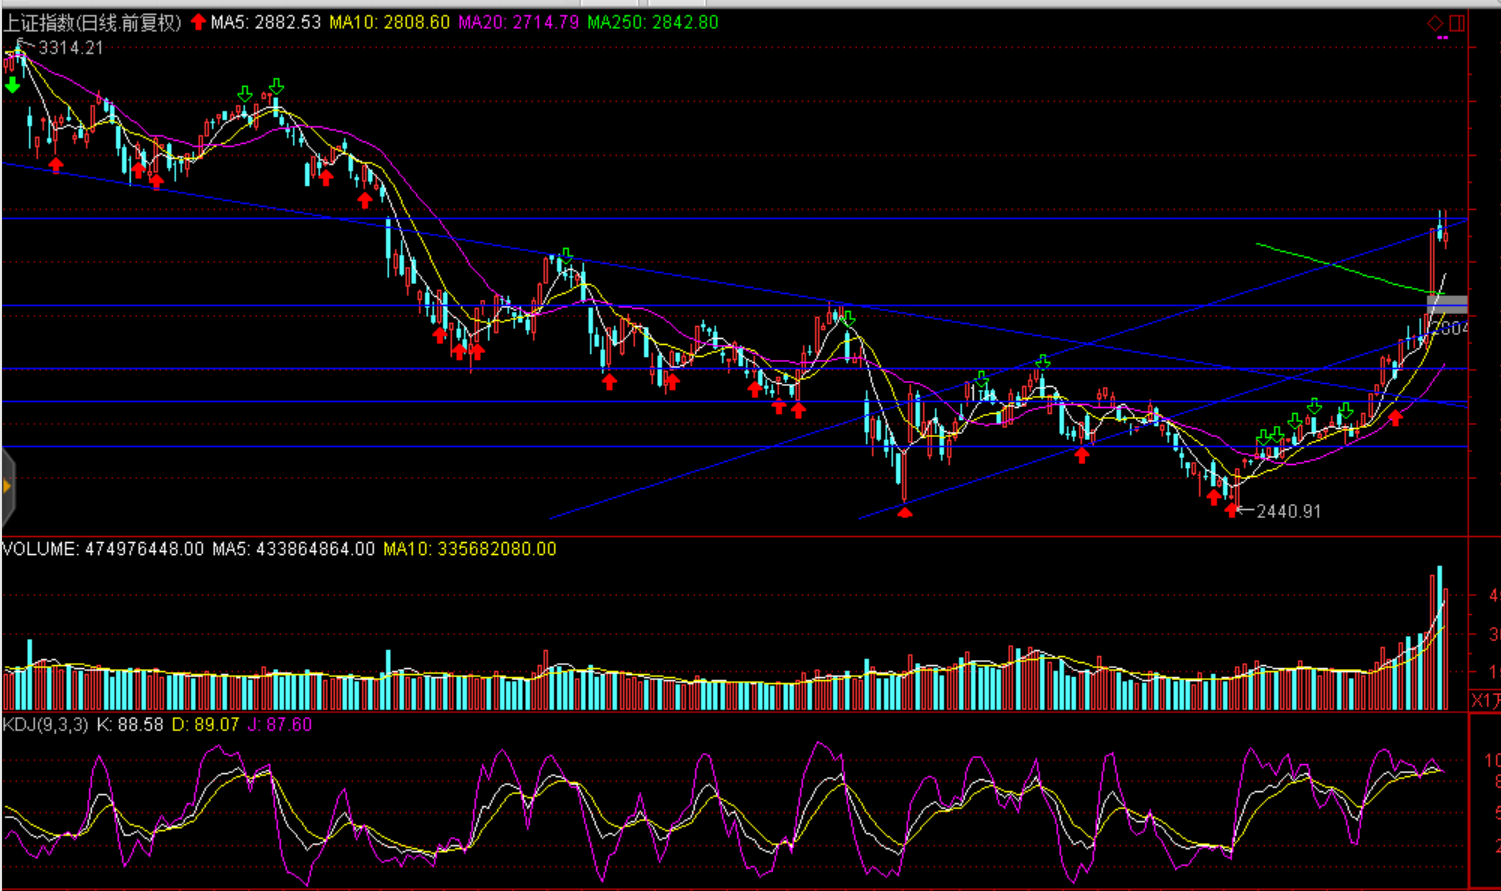The width and height of the screenshot is (1501, 891).
Task: Click the MA10 indicator value in header
Action: 389,22
